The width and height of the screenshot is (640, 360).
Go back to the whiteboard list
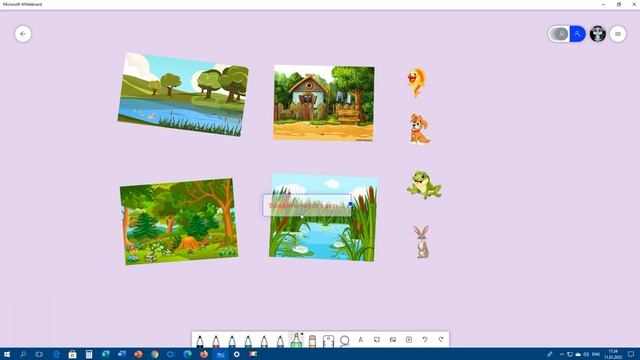point(23,34)
